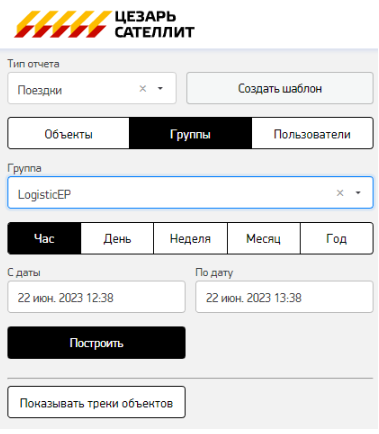The height and width of the screenshot is (434, 379).
Task: Click Создать шаблон button
Action: click(x=280, y=88)
